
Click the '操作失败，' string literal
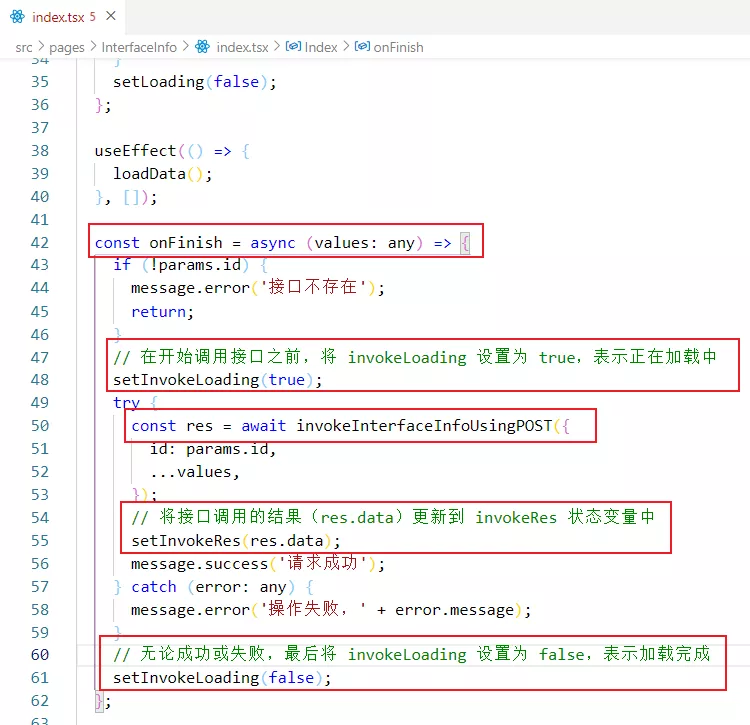click(x=313, y=609)
